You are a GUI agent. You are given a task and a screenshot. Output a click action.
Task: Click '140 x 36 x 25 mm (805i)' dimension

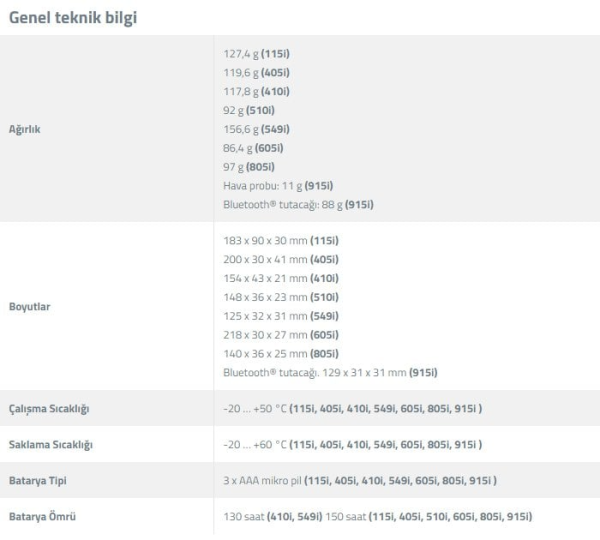(x=281, y=354)
